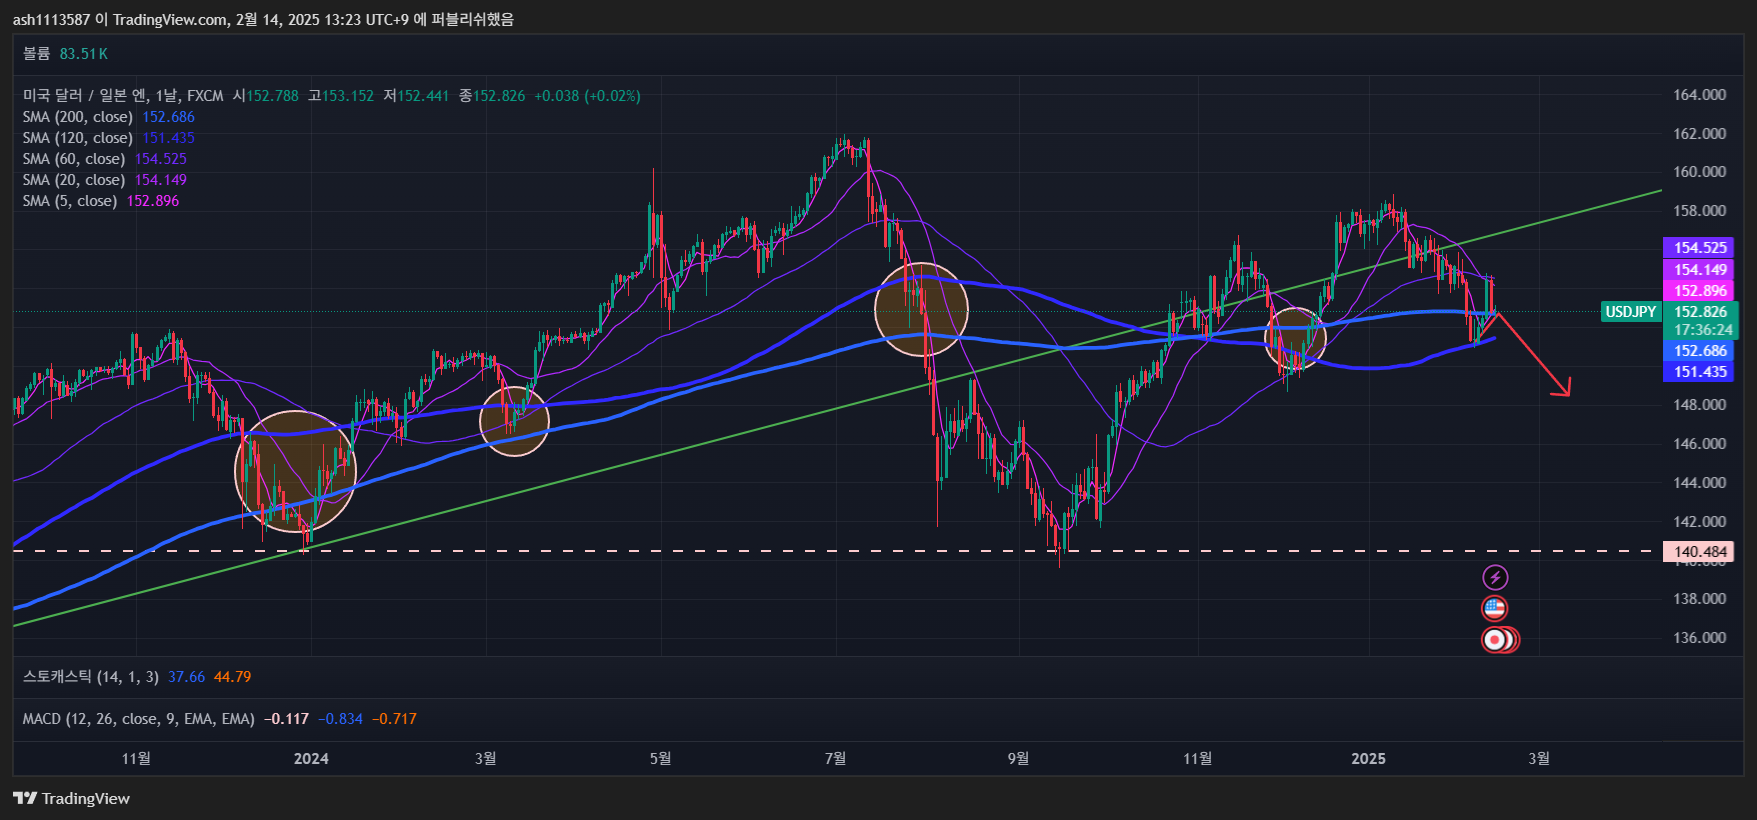Expand the MACD (12, 26, close) indicator pane
1757x820 pixels.
pyautogui.click(x=140, y=719)
